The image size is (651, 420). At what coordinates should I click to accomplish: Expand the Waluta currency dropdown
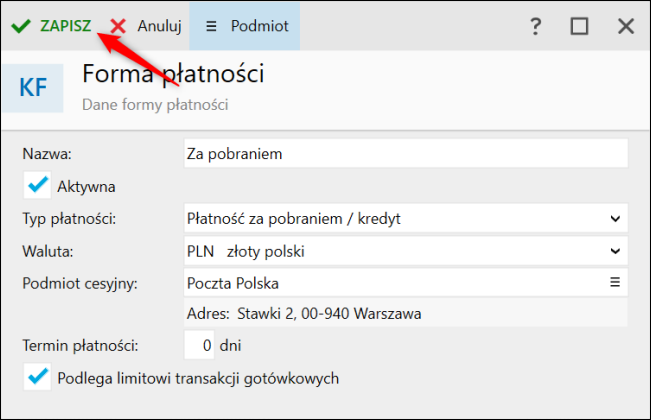(x=613, y=249)
